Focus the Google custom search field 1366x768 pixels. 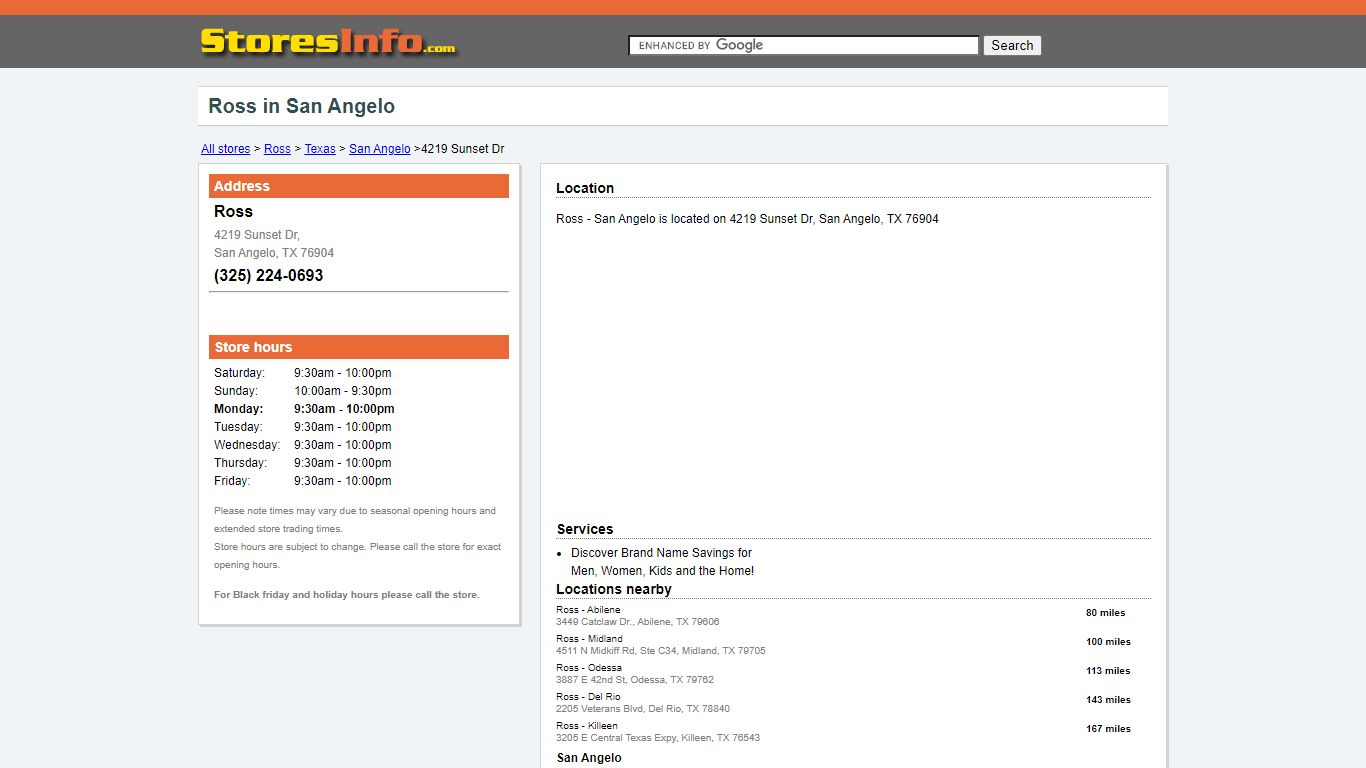(803, 45)
